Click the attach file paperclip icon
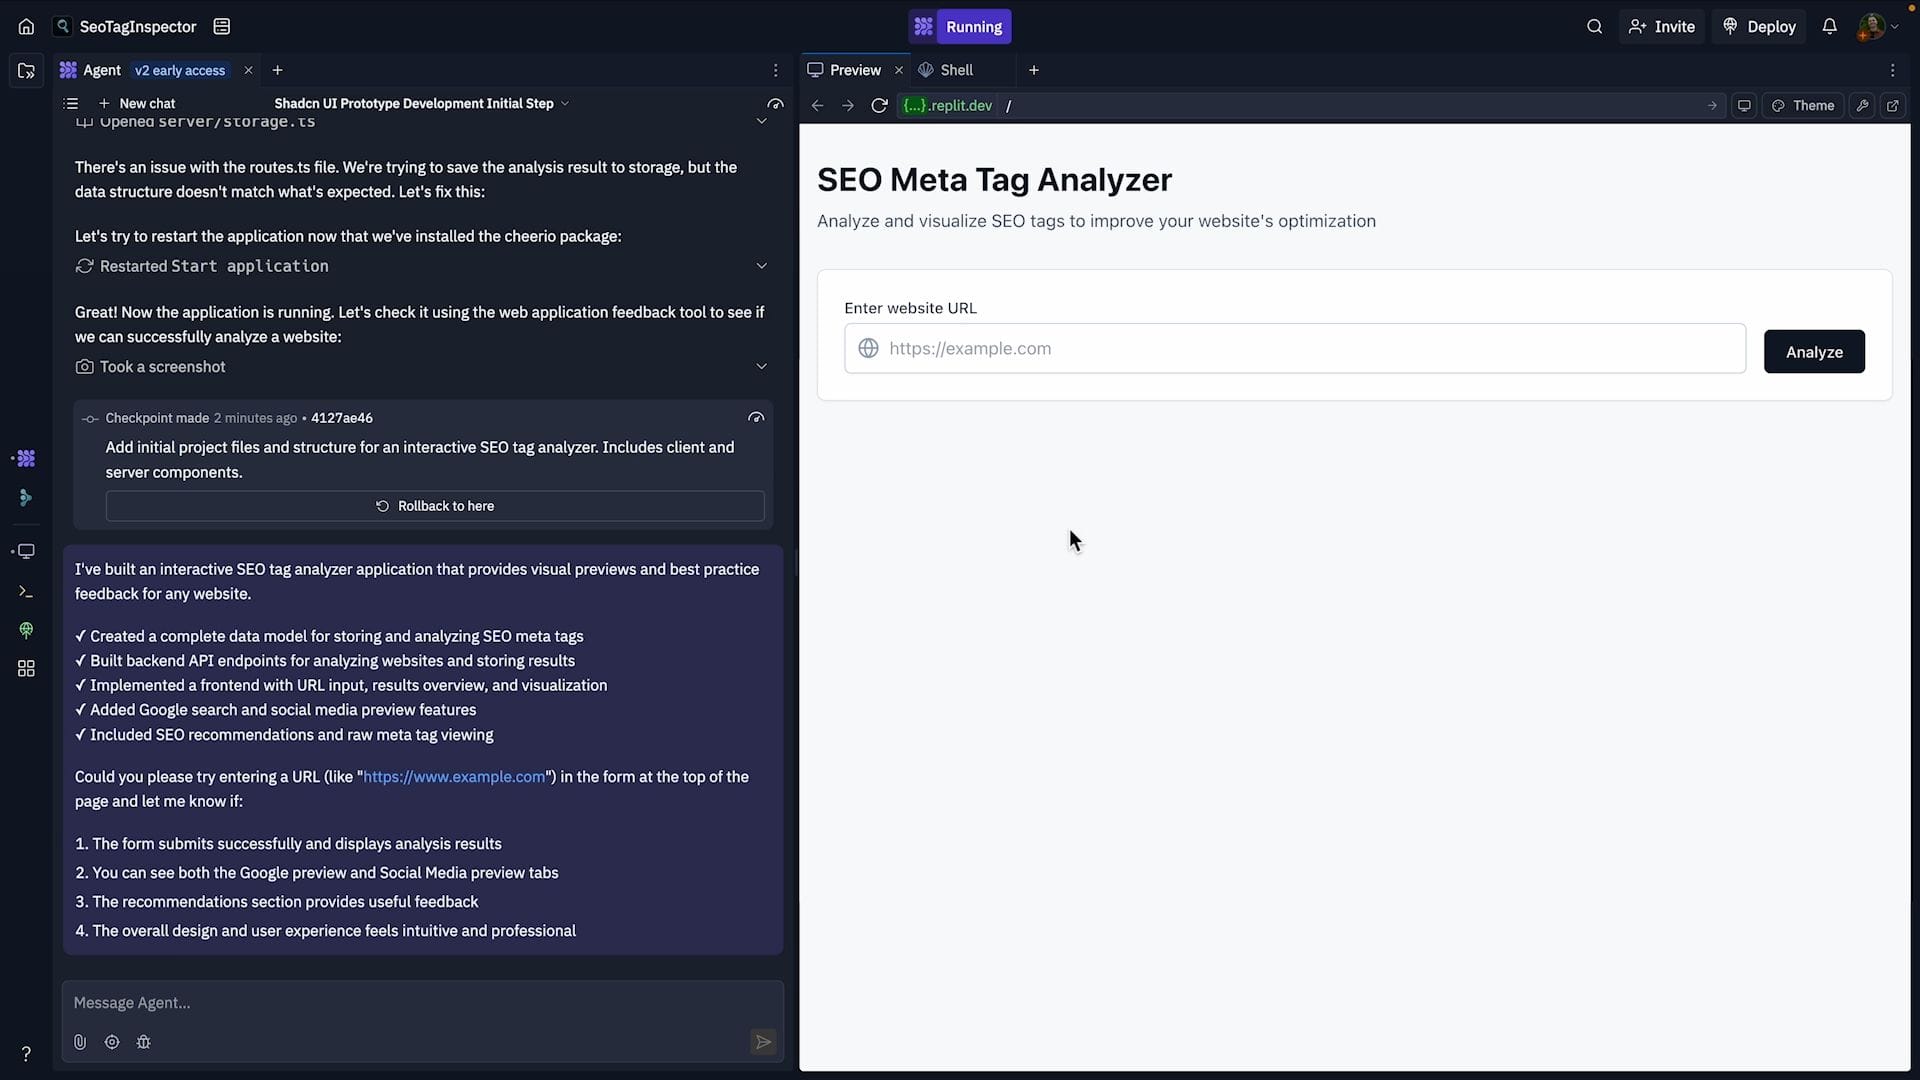Screen dimensions: 1920x1080 click(x=80, y=1042)
